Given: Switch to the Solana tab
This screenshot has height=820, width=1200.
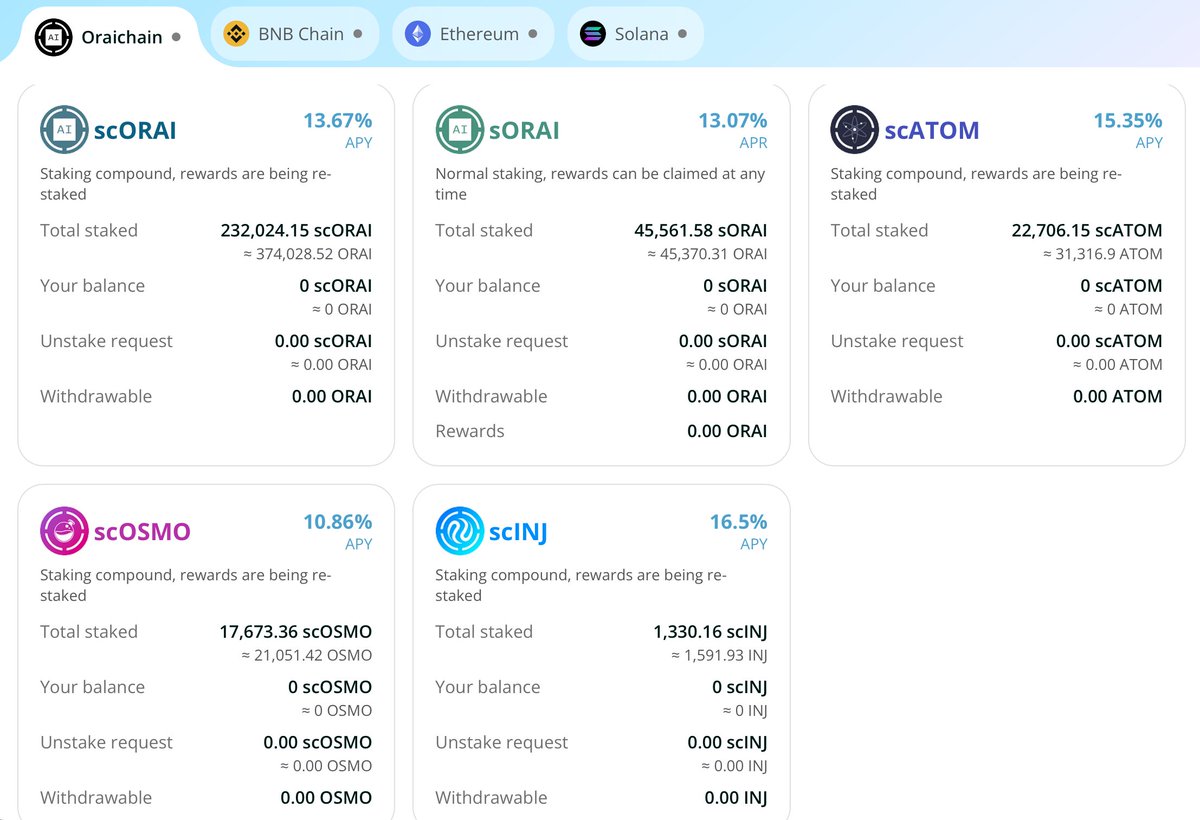Looking at the screenshot, I should coord(635,34).
